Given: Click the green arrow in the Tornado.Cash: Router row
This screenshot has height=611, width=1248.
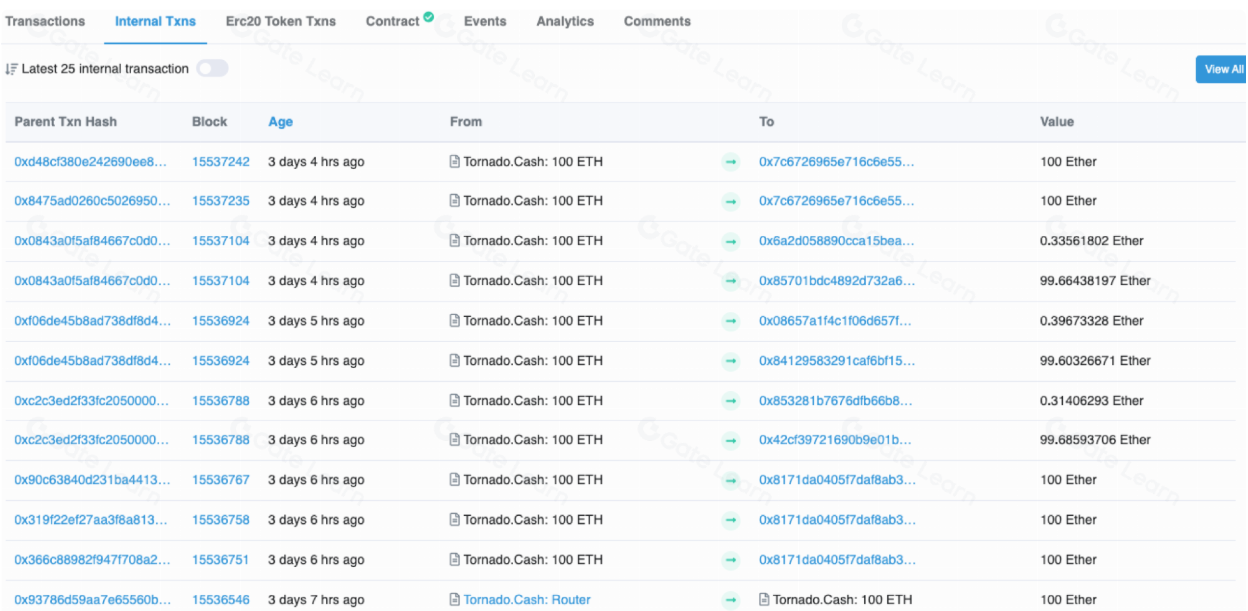Looking at the screenshot, I should (730, 600).
